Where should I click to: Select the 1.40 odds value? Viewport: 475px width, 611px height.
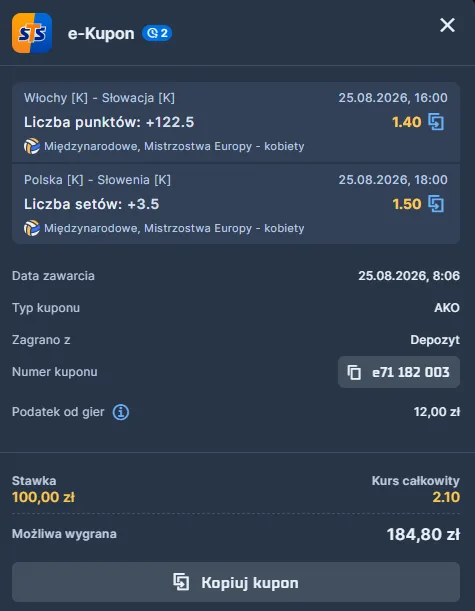pos(406,122)
